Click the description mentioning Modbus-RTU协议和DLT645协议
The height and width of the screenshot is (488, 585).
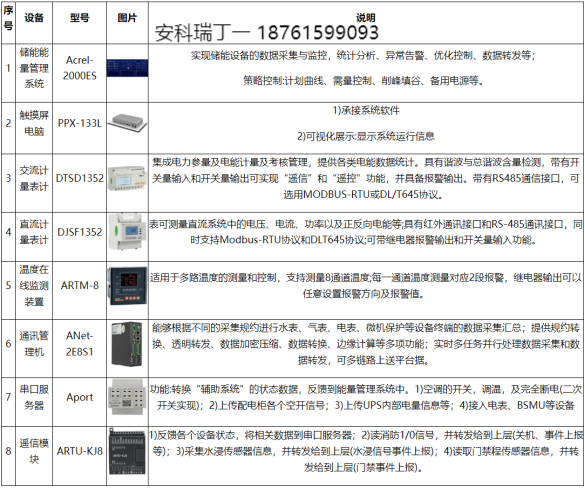click(366, 232)
